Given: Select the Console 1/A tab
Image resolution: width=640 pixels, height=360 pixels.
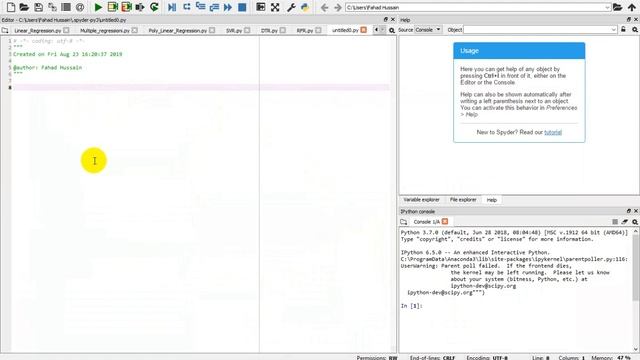Looking at the screenshot, I should pyautogui.click(x=427, y=222).
